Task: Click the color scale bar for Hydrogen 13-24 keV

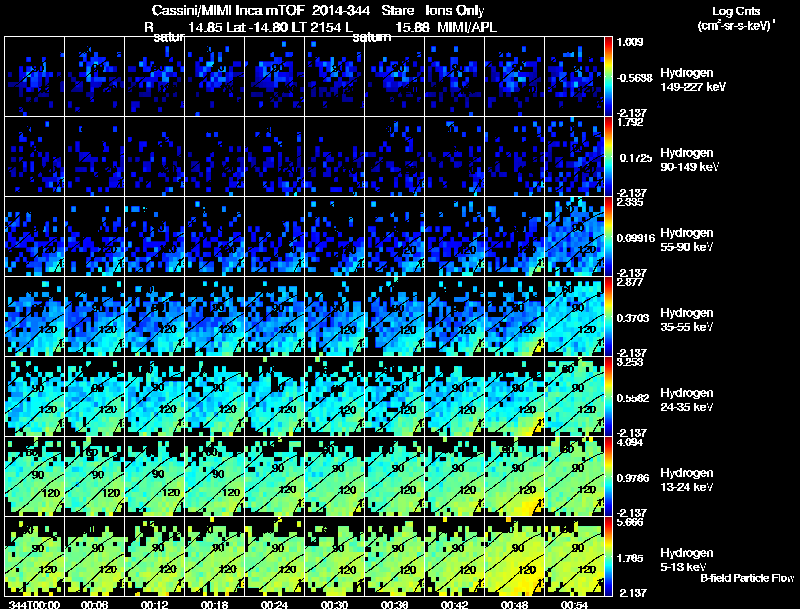Action: click(x=608, y=477)
